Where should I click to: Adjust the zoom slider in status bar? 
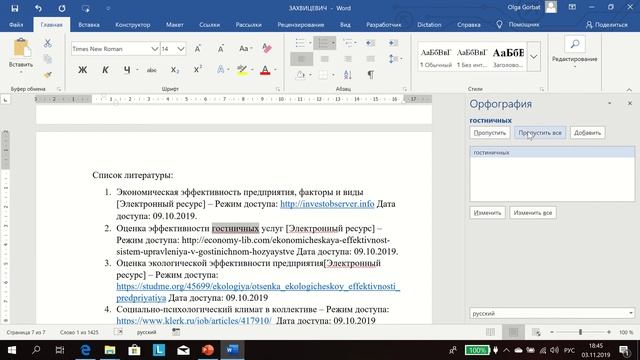pyautogui.click(x=580, y=332)
